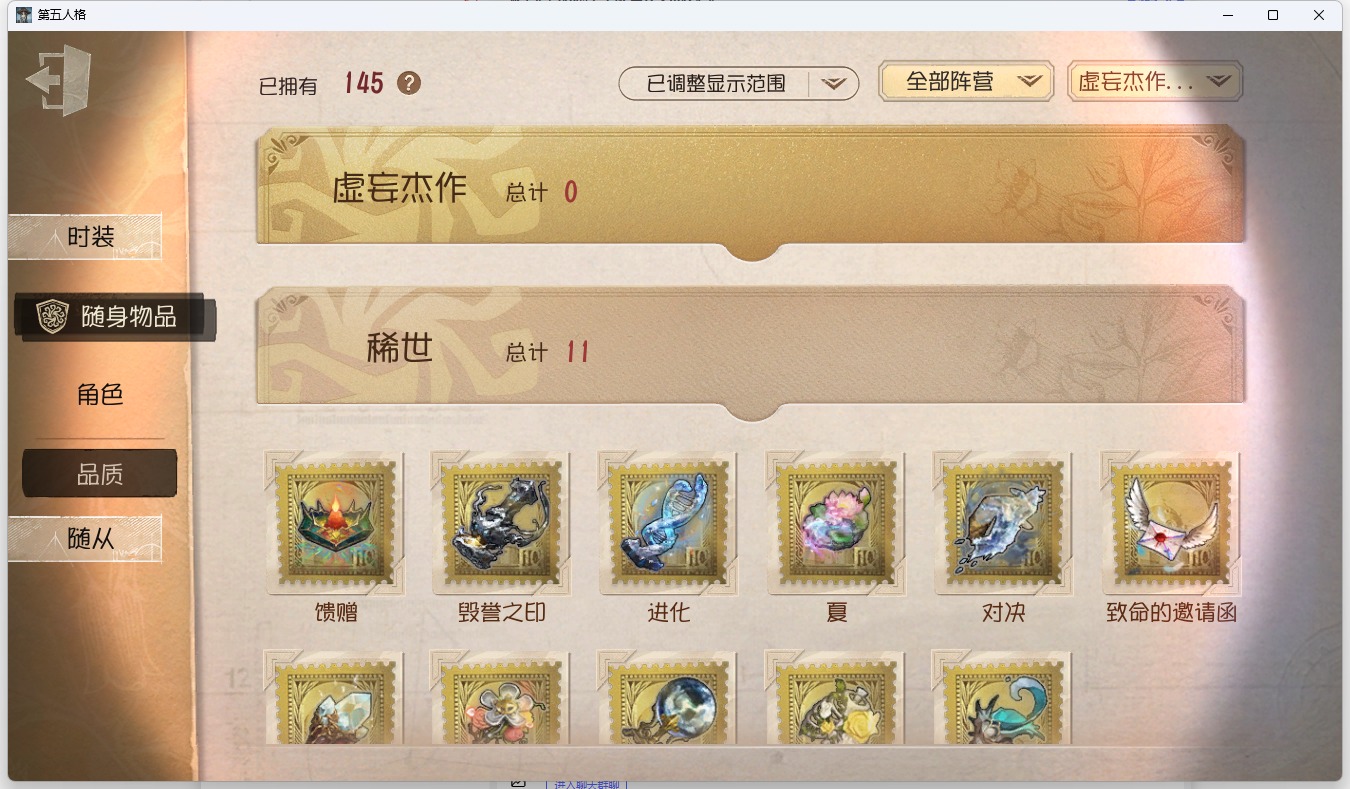
Task: Sort by 品质 option
Action: click(x=100, y=474)
